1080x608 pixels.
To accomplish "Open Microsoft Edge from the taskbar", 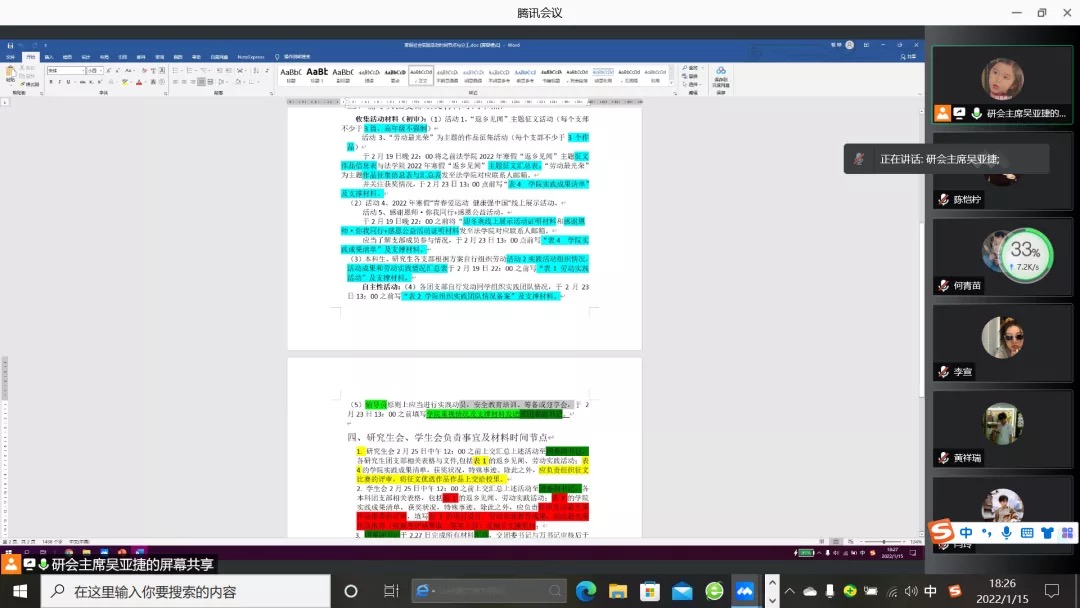I will point(586,591).
